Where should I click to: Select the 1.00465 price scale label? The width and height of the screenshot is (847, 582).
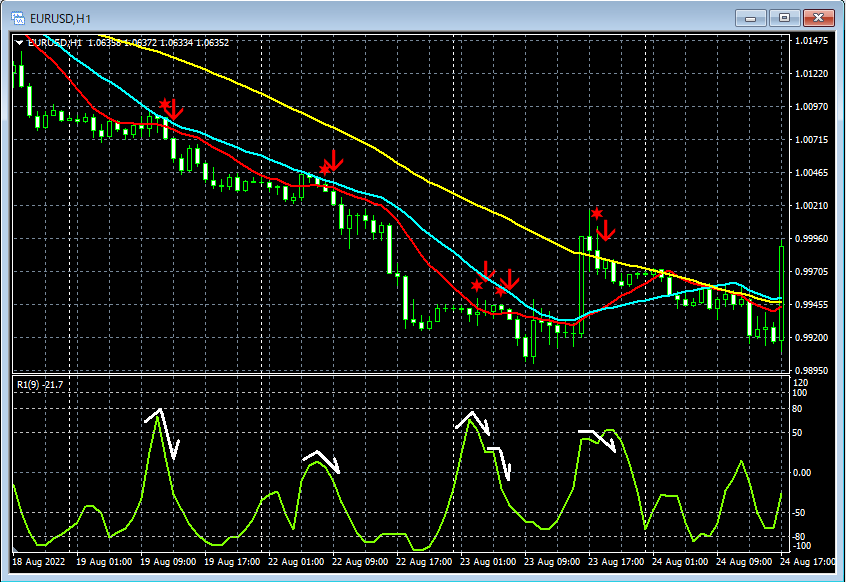click(x=811, y=172)
